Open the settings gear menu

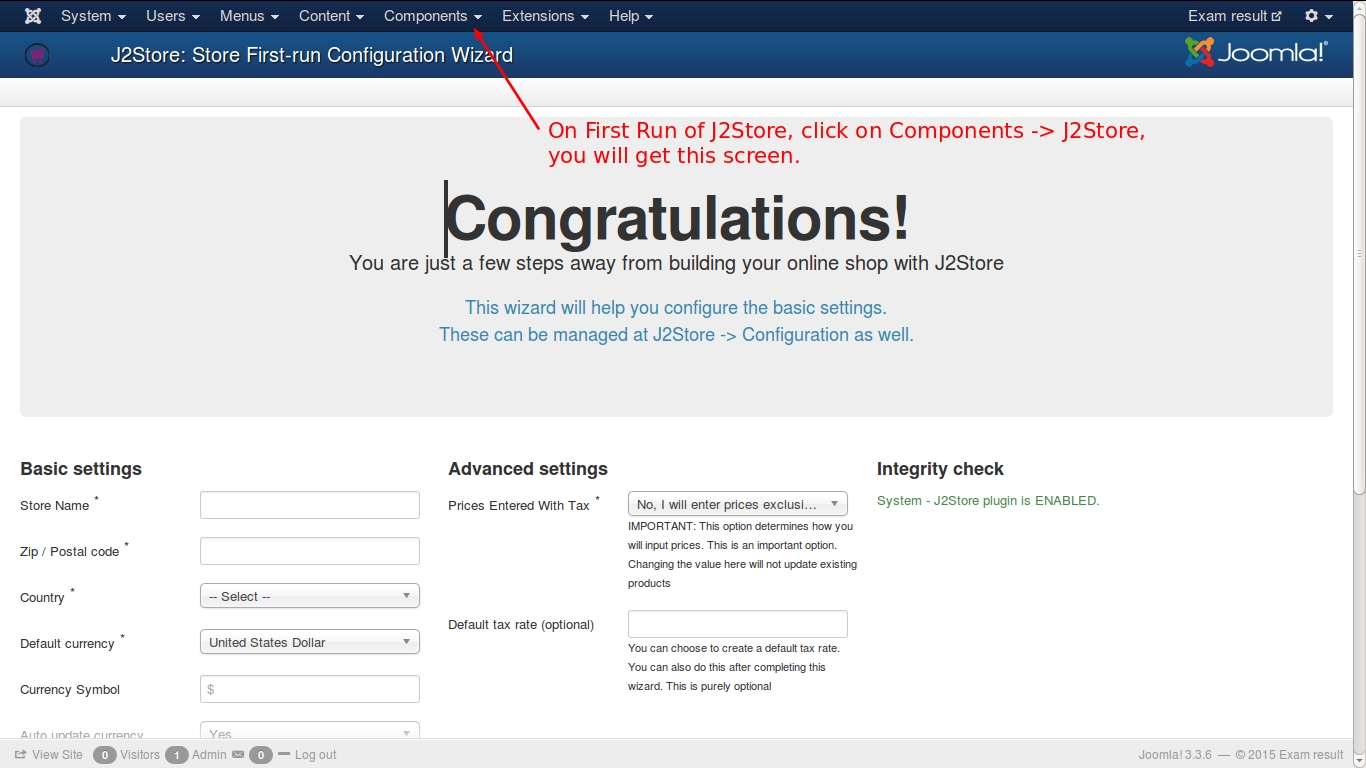(x=1318, y=16)
